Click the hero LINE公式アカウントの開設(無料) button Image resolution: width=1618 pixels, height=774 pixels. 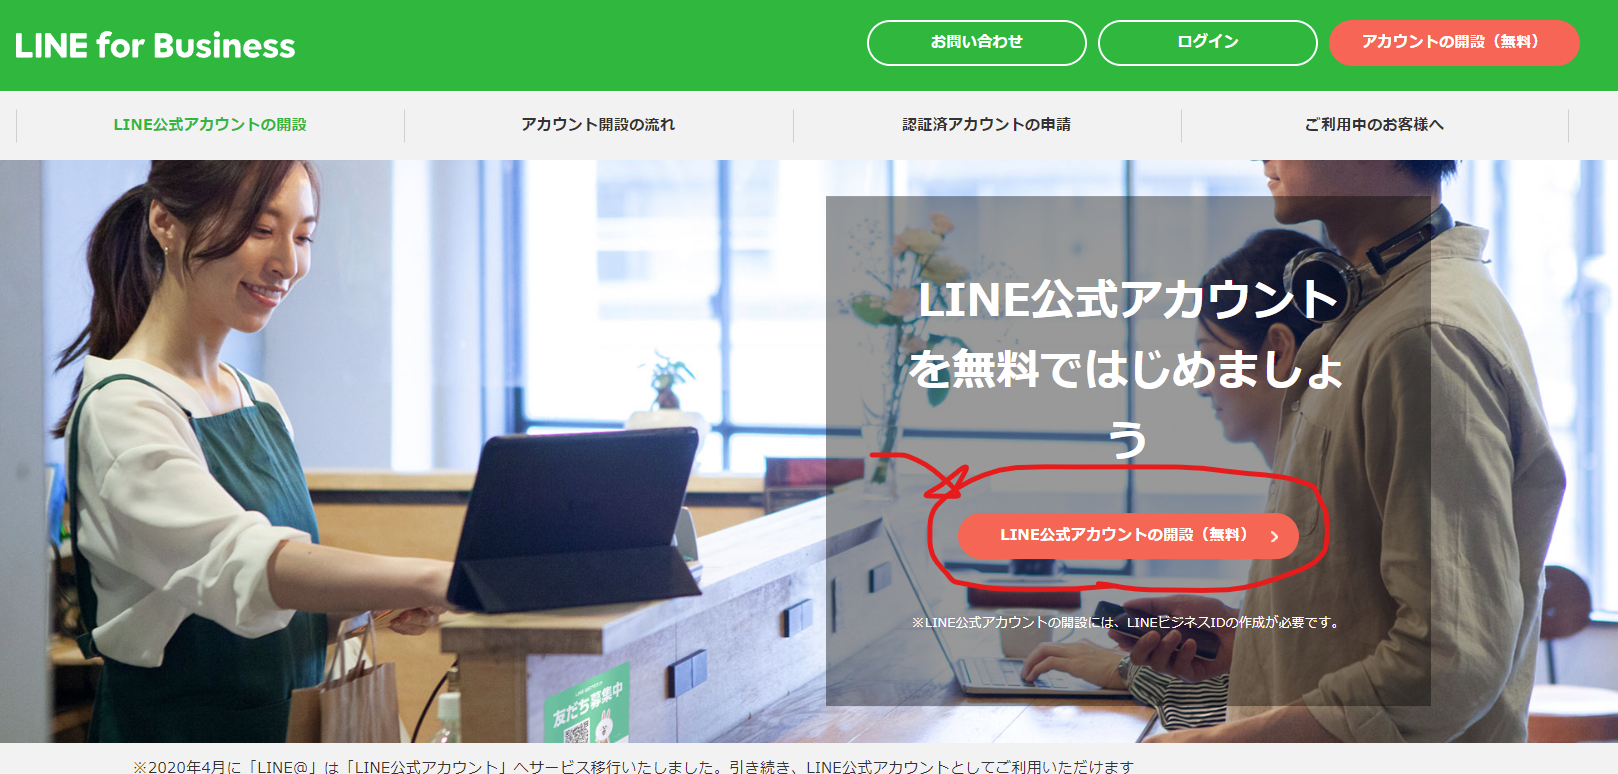[1128, 536]
